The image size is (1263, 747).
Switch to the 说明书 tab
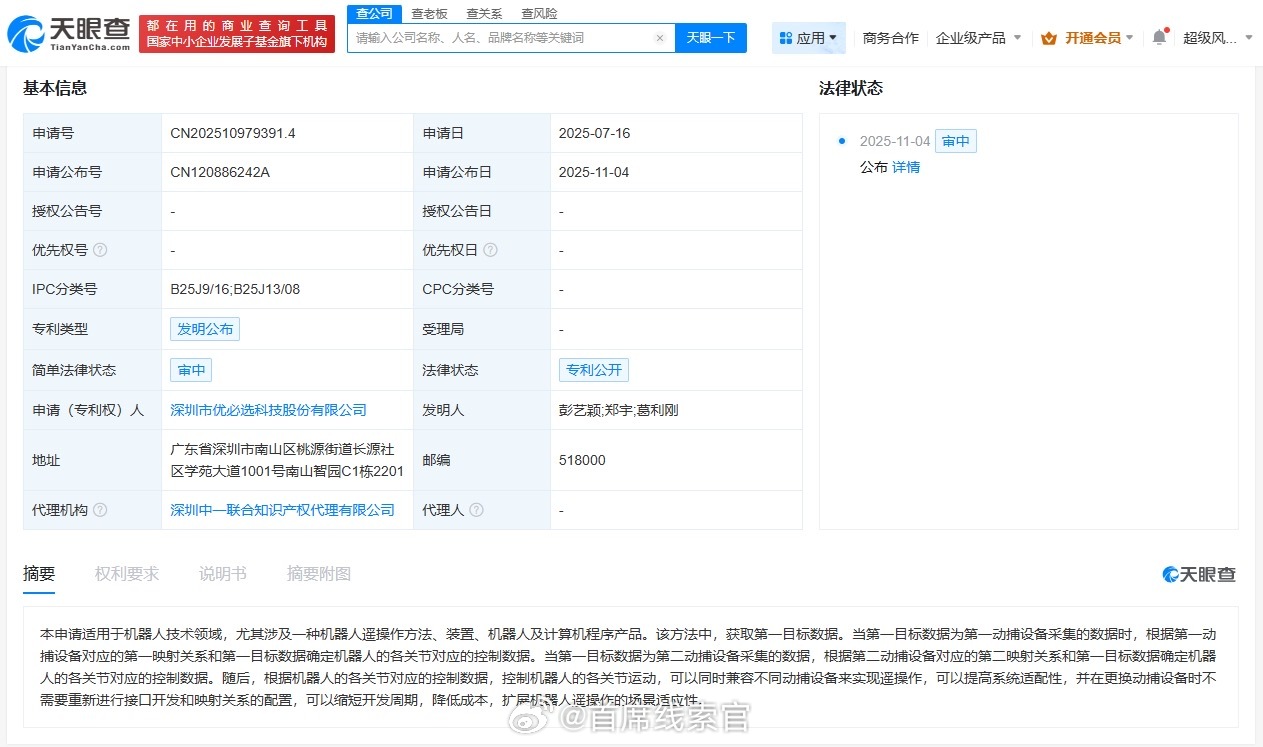[222, 574]
